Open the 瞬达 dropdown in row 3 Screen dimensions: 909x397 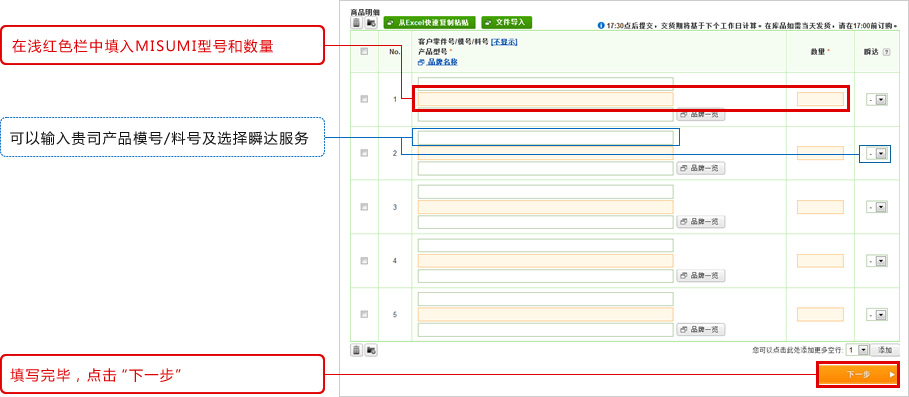point(877,207)
